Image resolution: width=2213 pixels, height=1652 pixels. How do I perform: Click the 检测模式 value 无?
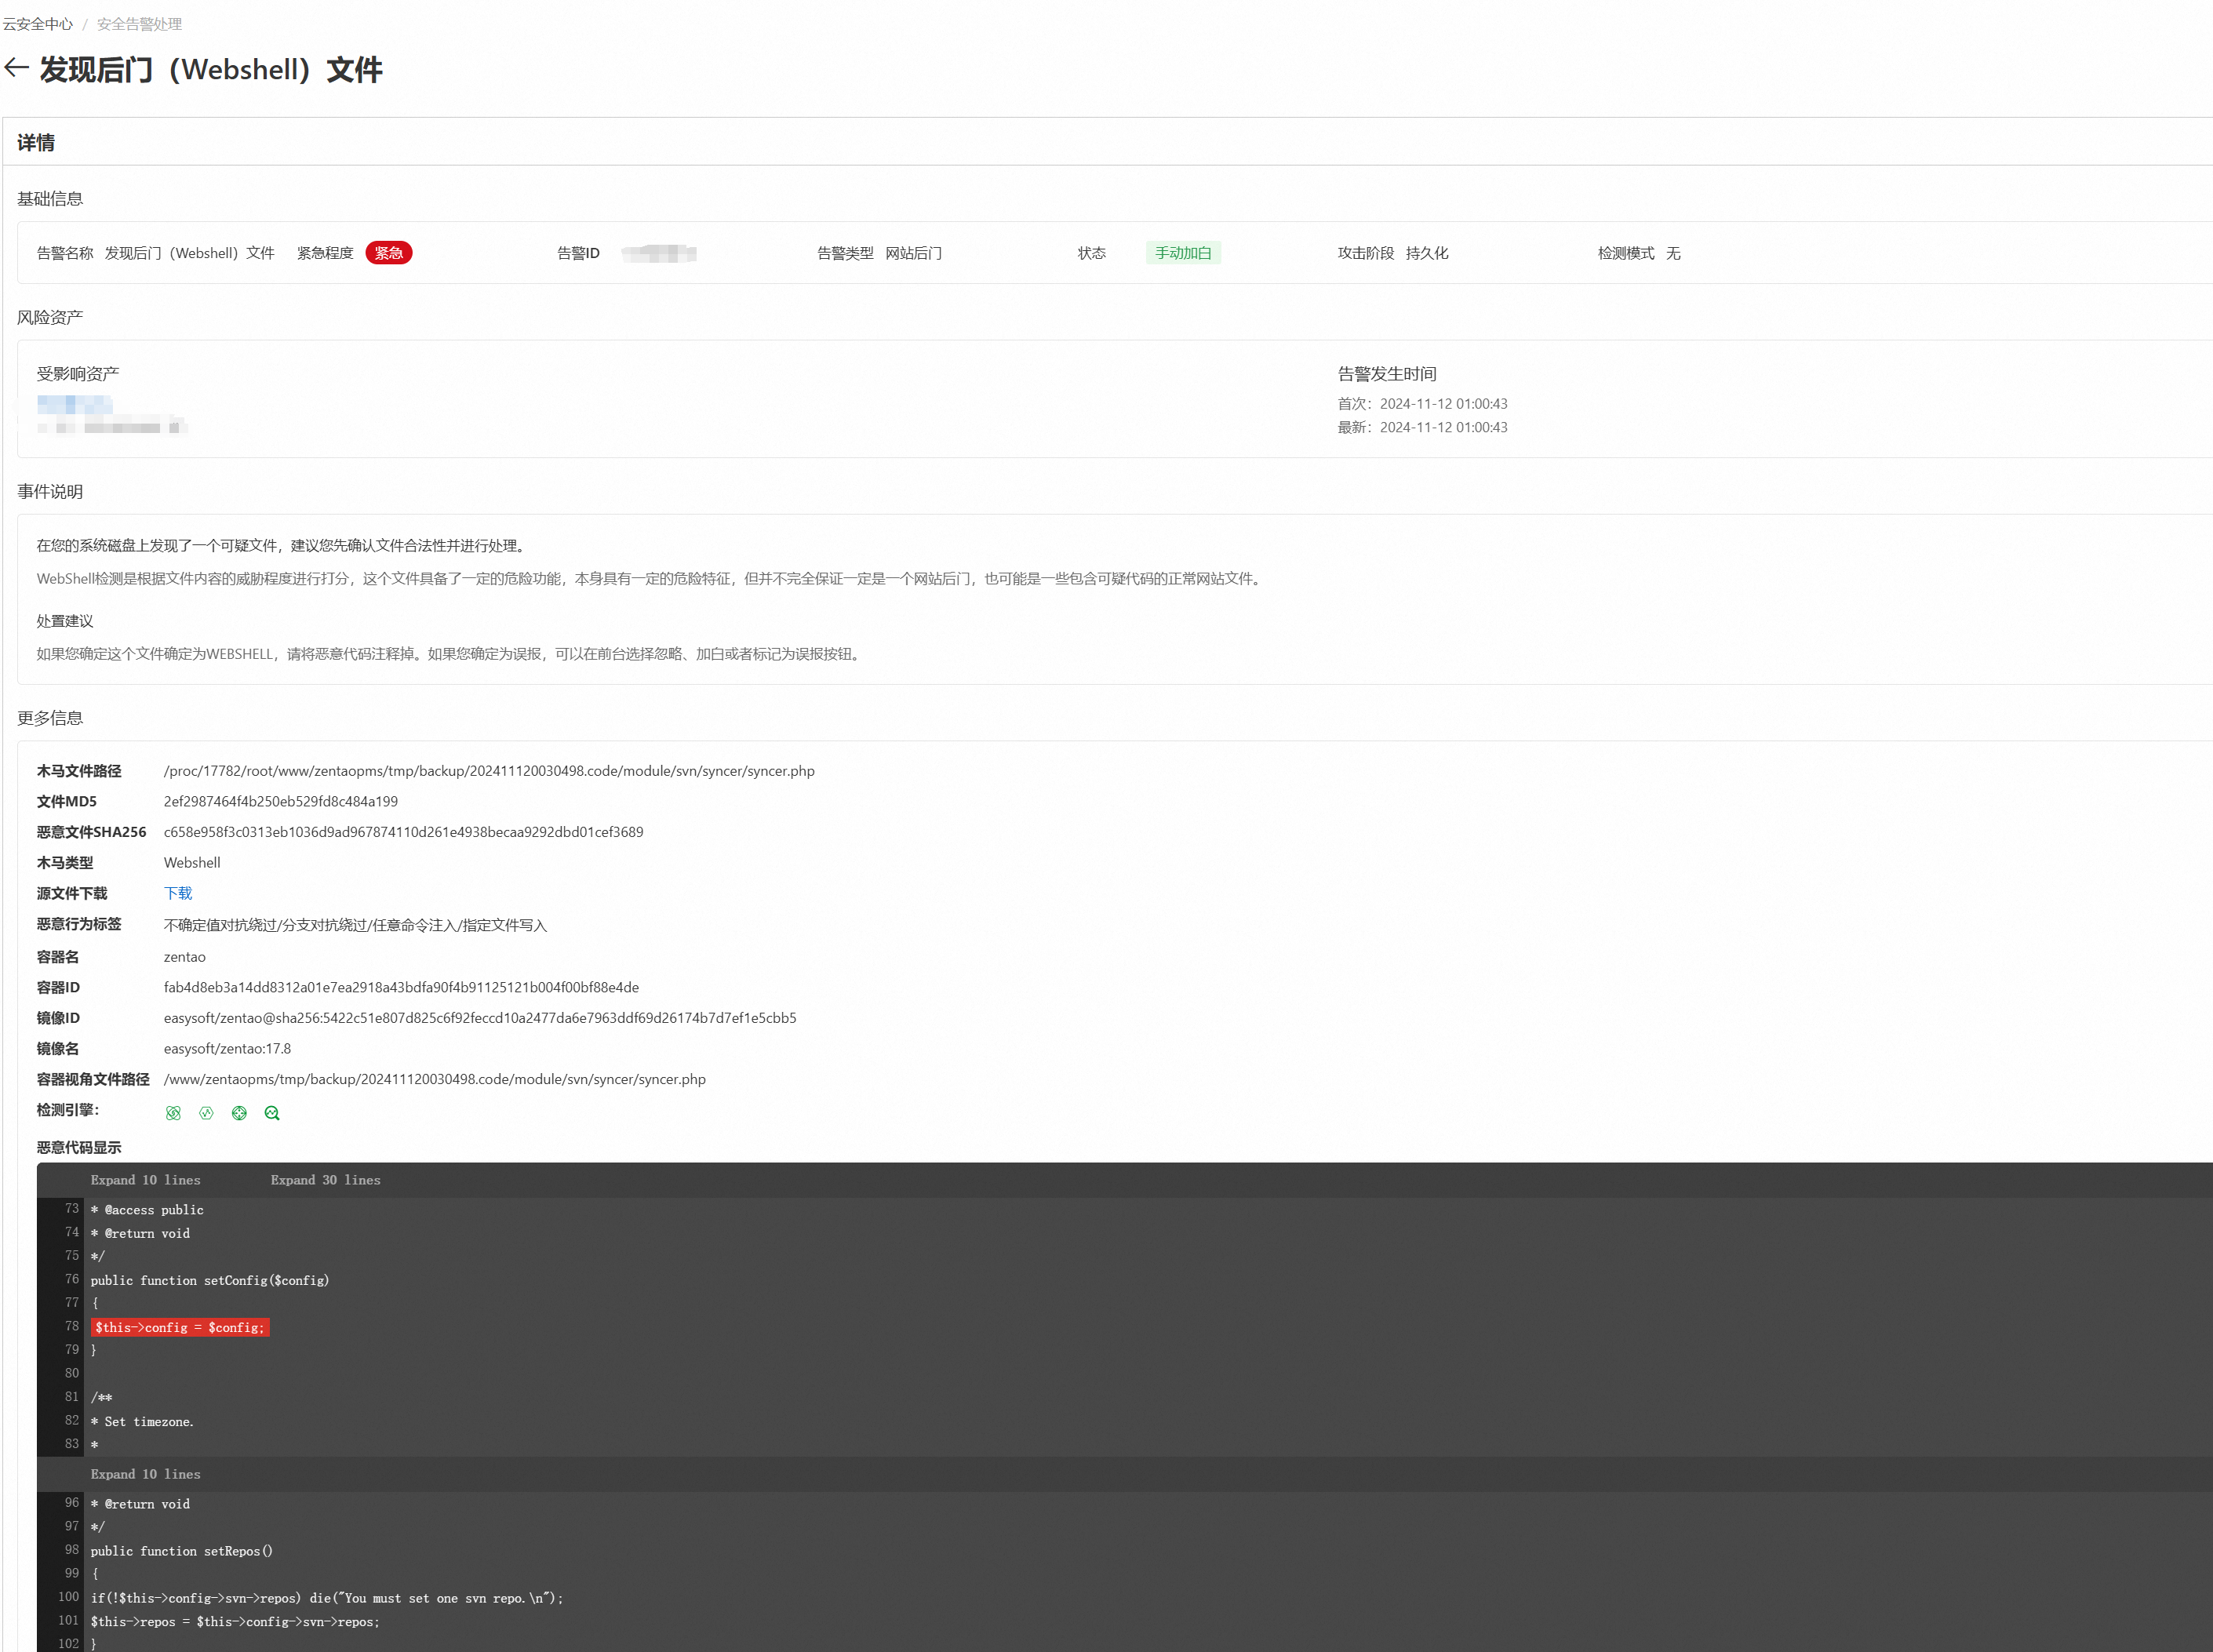click(1673, 253)
